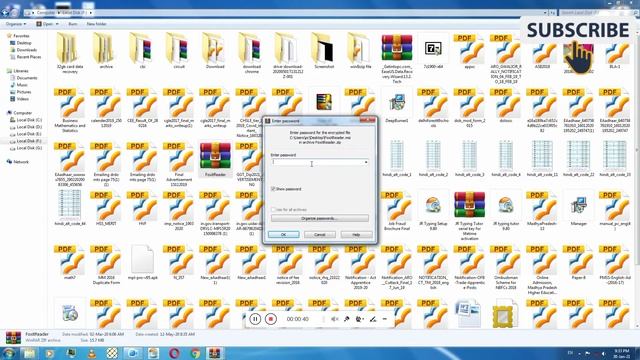
Task: Toggle the Use for all archives checkbox
Action: [x=273, y=209]
